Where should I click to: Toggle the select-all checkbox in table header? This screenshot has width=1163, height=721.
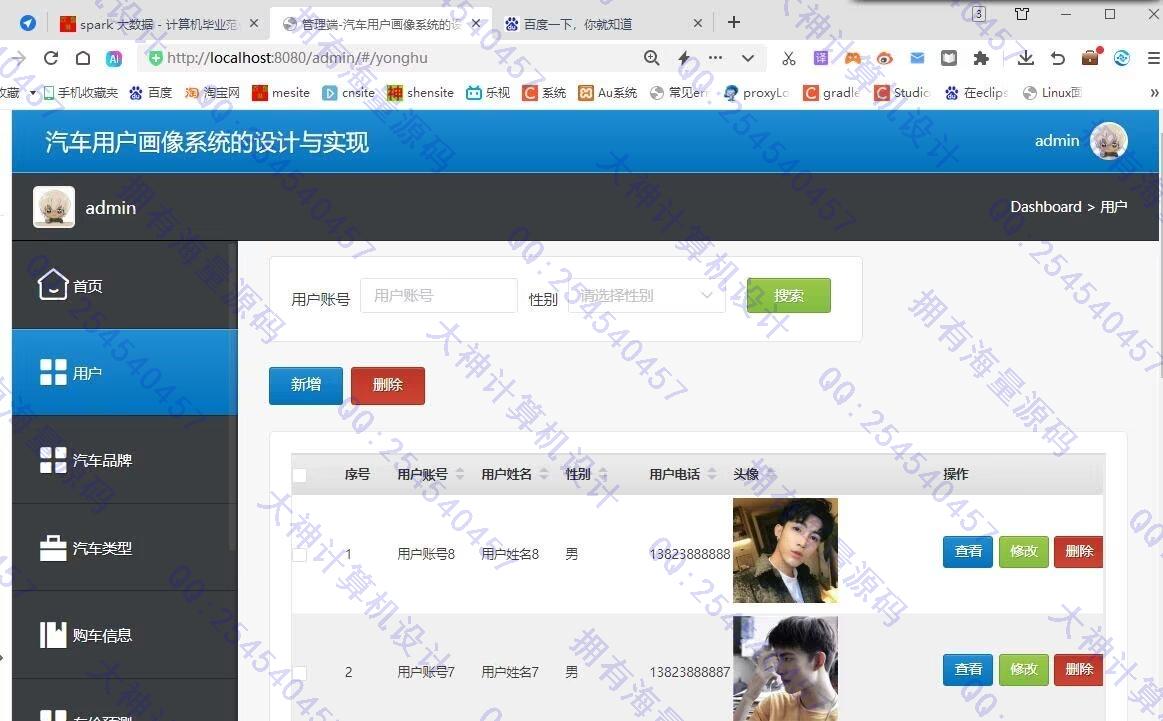click(300, 475)
